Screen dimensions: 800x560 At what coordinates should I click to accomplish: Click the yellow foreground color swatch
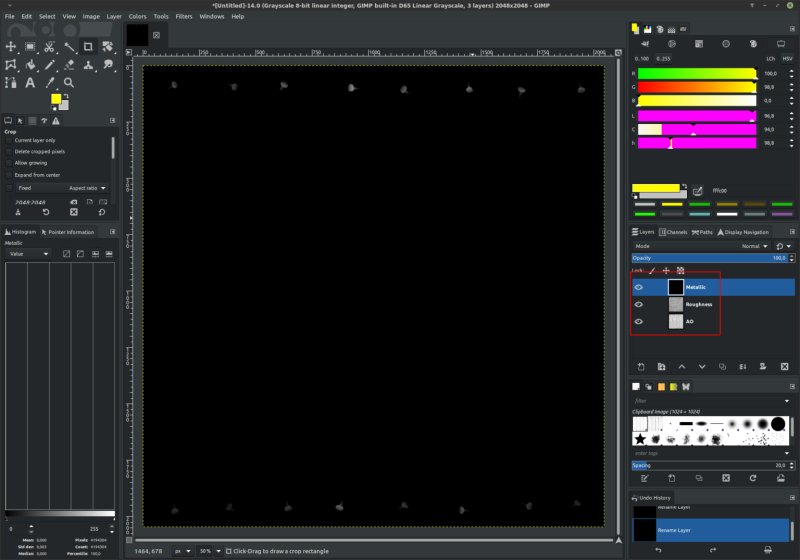coord(57,99)
